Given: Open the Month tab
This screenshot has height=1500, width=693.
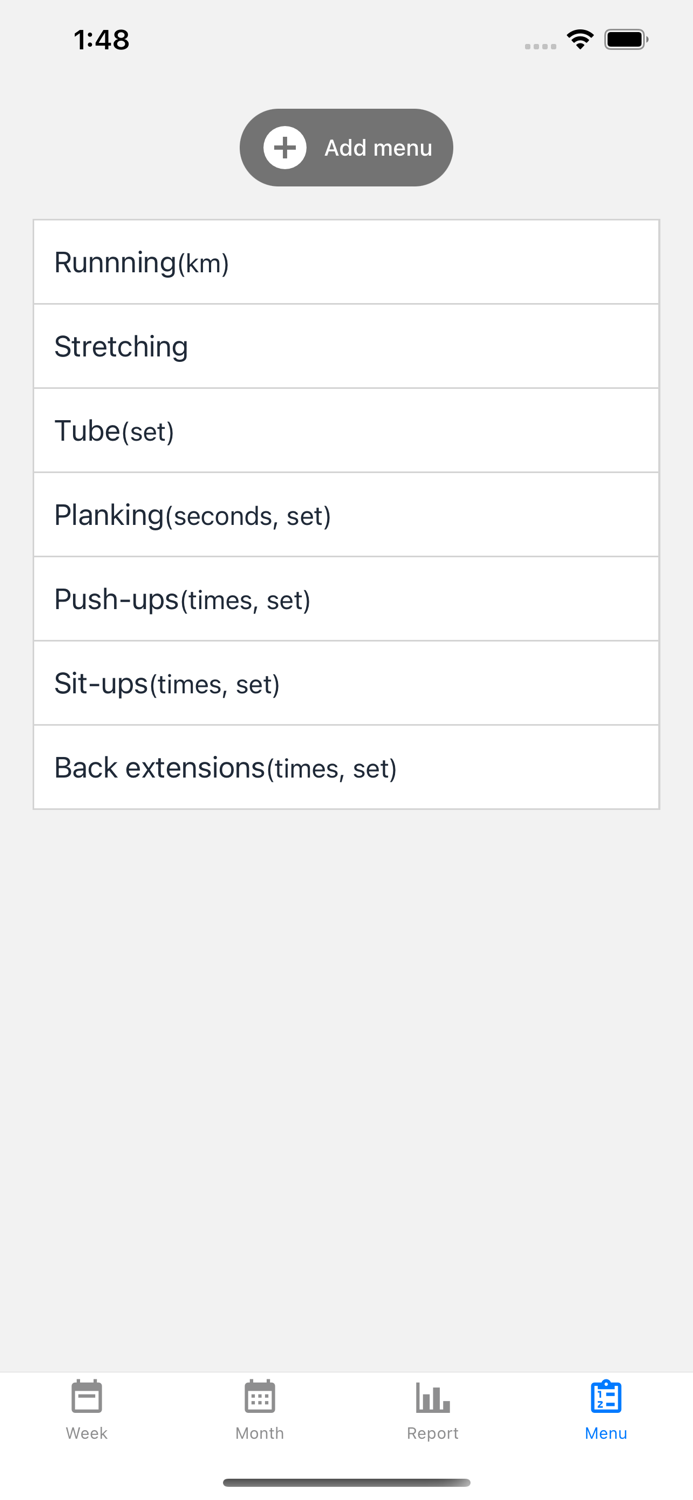Looking at the screenshot, I should pos(260,1410).
